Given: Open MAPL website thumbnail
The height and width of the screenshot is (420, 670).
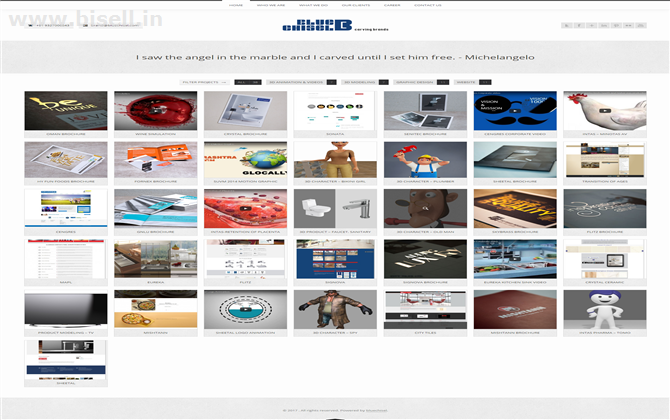Looking at the screenshot, I should [66, 259].
